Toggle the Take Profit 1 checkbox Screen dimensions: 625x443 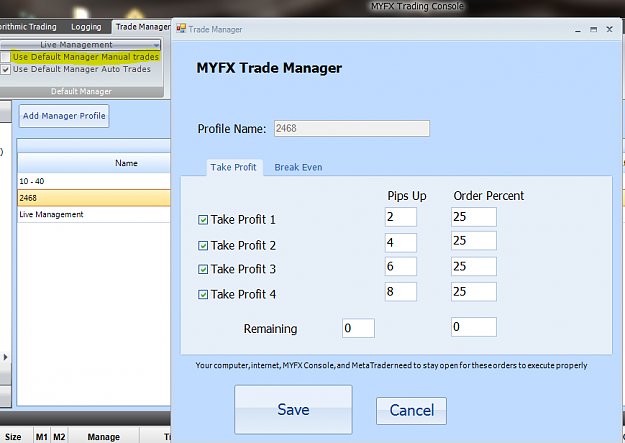[x=203, y=220]
